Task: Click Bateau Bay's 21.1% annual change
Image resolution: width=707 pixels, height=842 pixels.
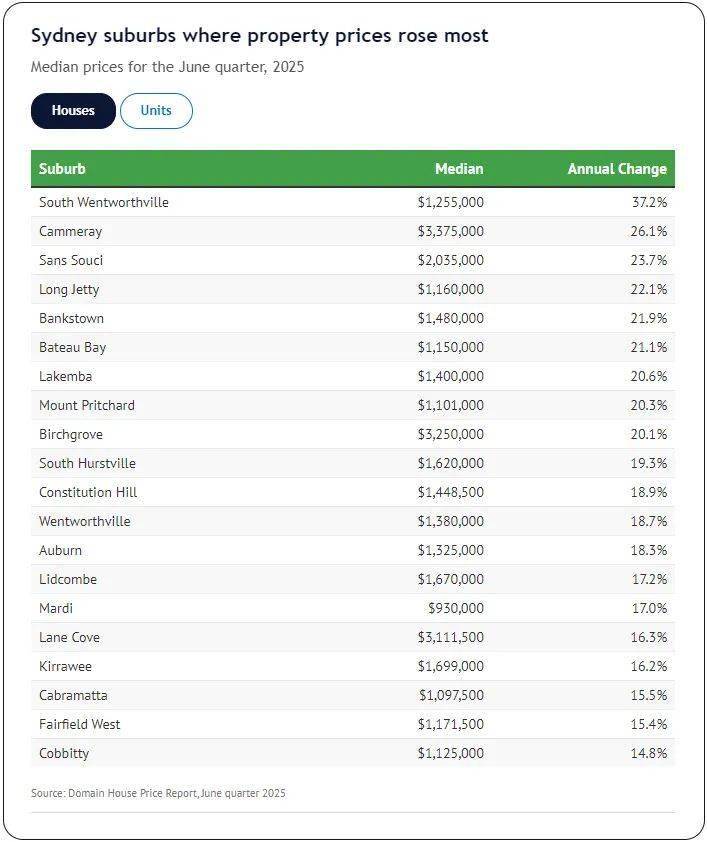Action: [x=650, y=347]
